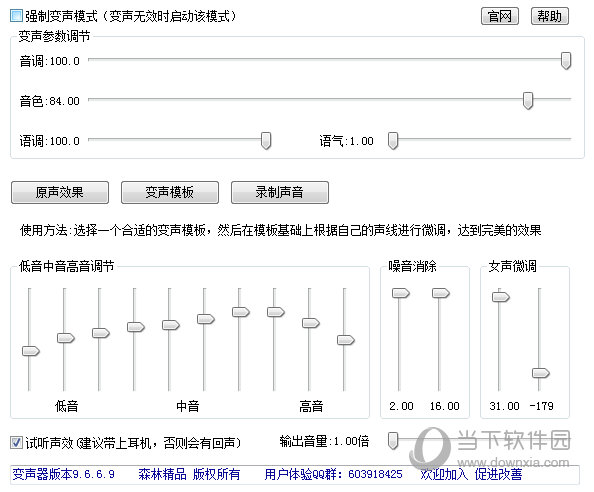The width and height of the screenshot is (594, 492).
Task: Adjust the 音色 timbre slider handle
Action: [x=528, y=100]
